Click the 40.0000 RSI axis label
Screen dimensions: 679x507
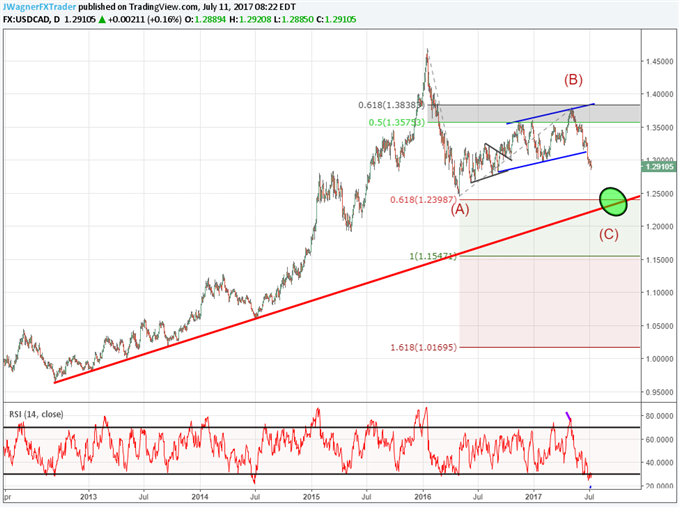click(660, 463)
